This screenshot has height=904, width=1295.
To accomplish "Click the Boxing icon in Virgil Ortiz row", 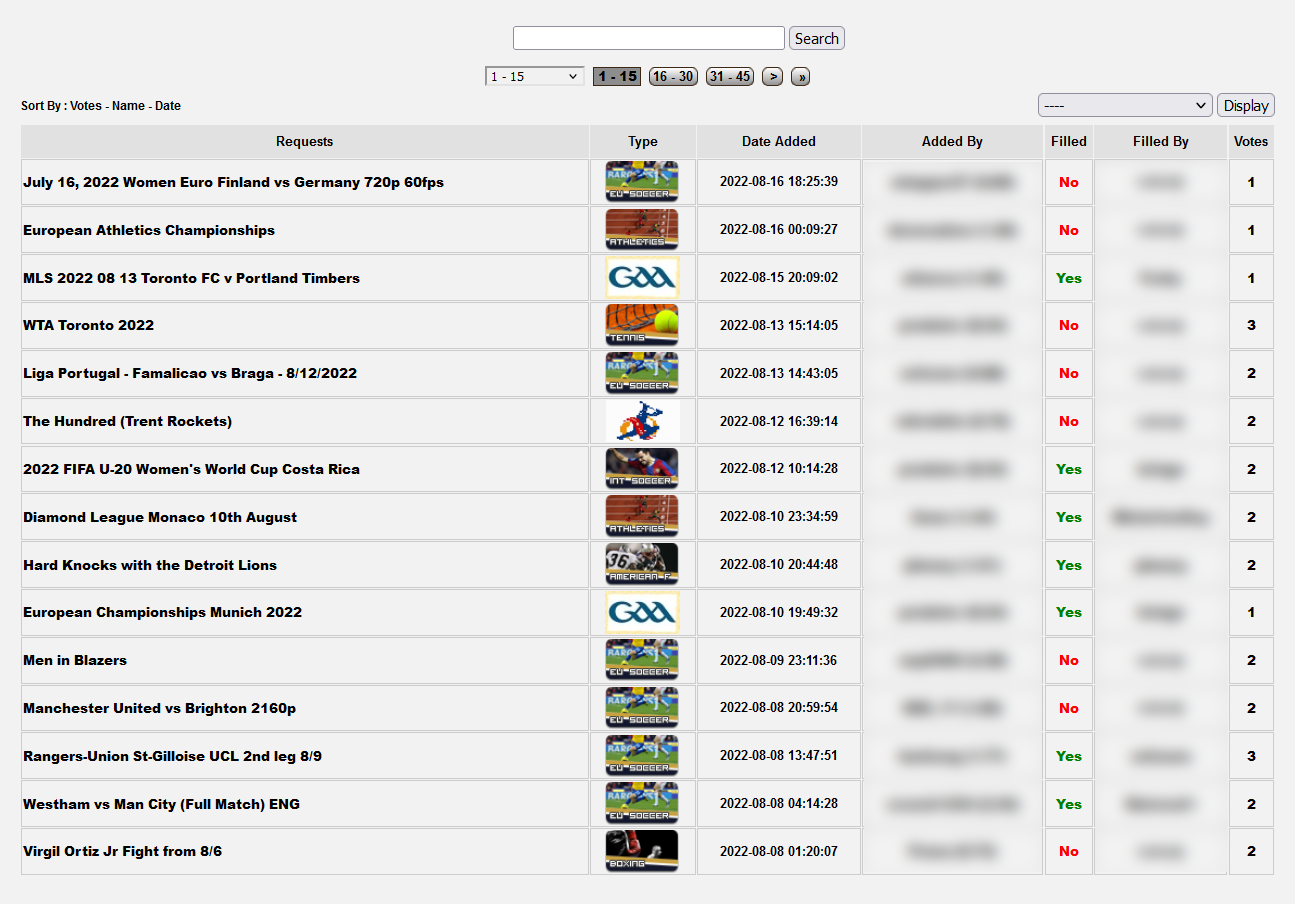I will pos(642,851).
